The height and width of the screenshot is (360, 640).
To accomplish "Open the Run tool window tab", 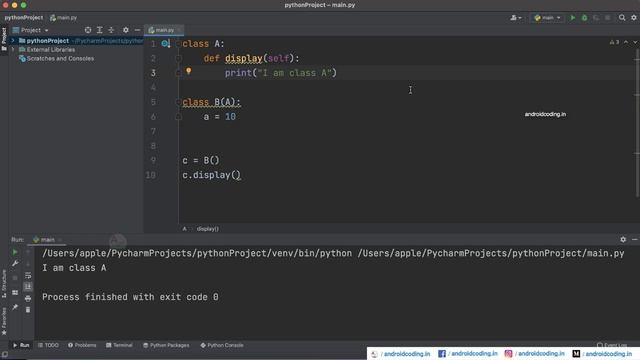I will pos(21,345).
